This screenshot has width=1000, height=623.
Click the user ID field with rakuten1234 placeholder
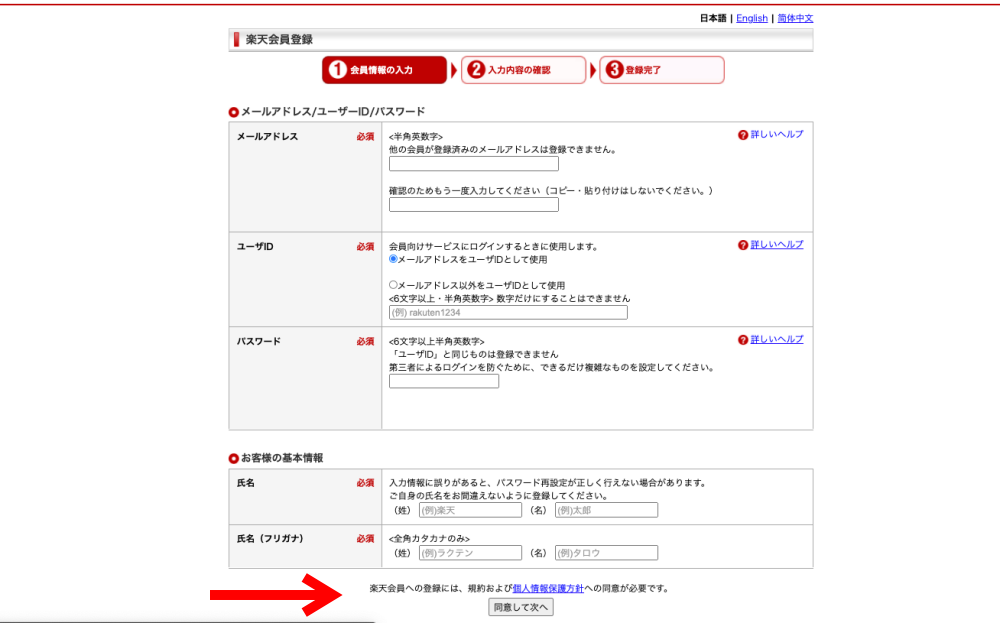pyautogui.click(x=508, y=312)
